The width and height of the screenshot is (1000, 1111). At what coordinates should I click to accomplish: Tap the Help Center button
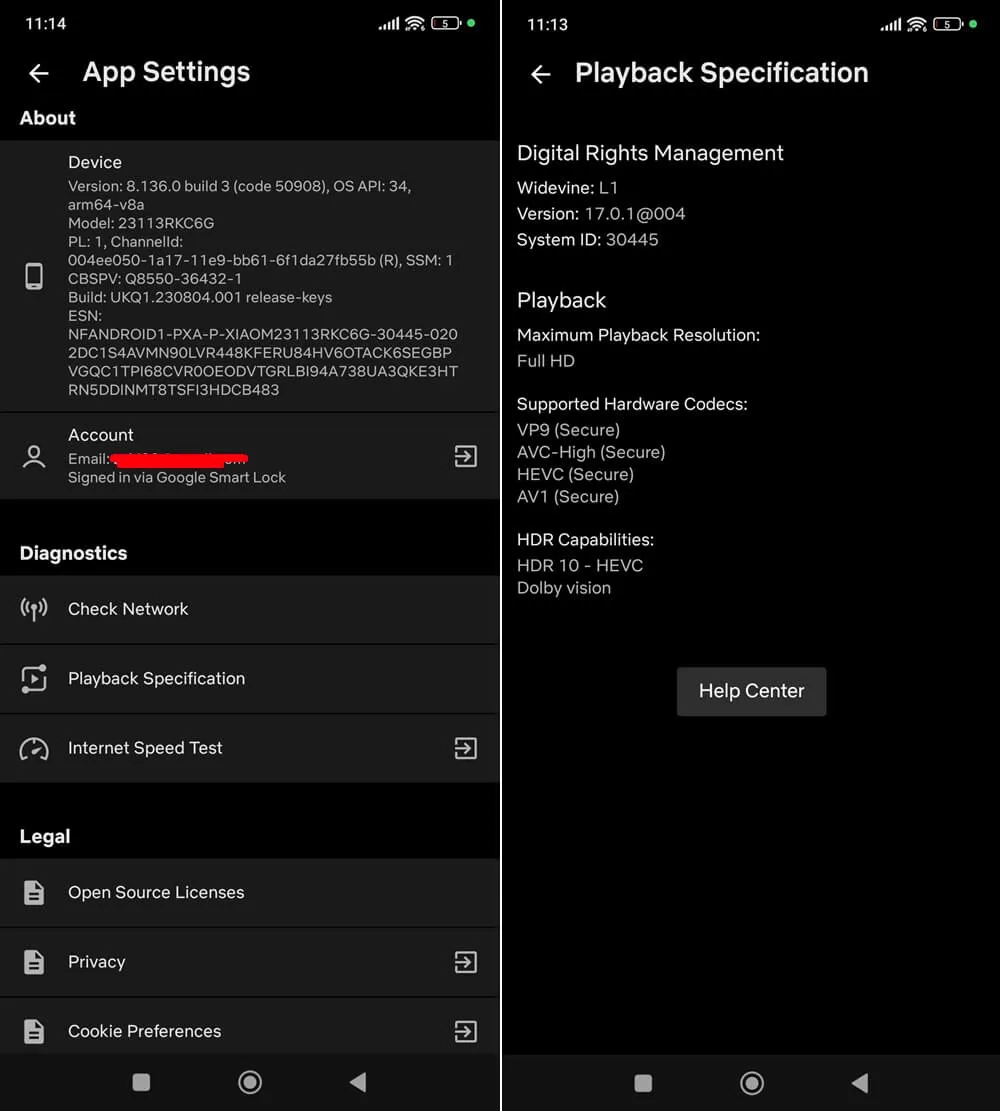751,691
